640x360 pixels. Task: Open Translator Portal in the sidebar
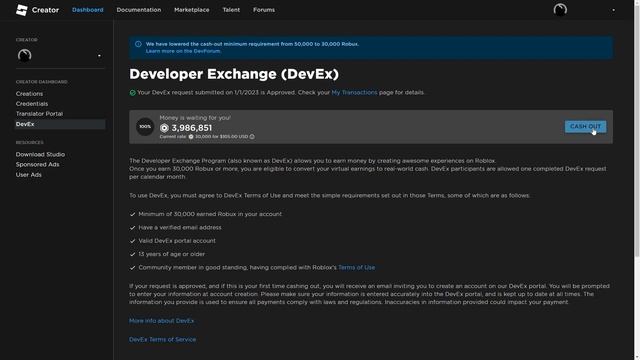(x=39, y=114)
